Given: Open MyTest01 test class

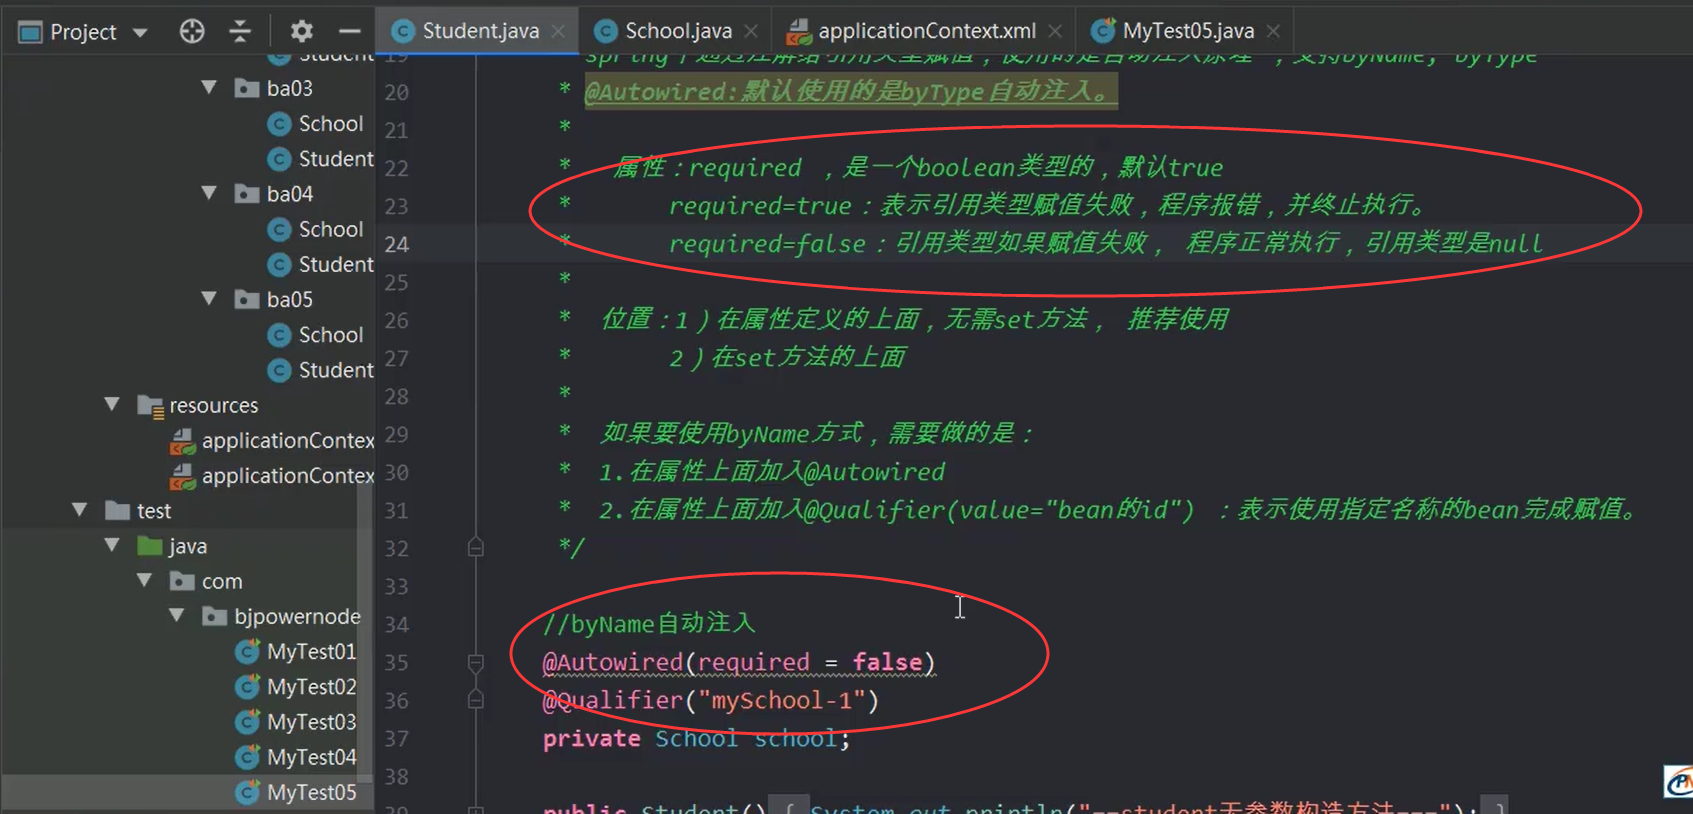Looking at the screenshot, I should (311, 651).
